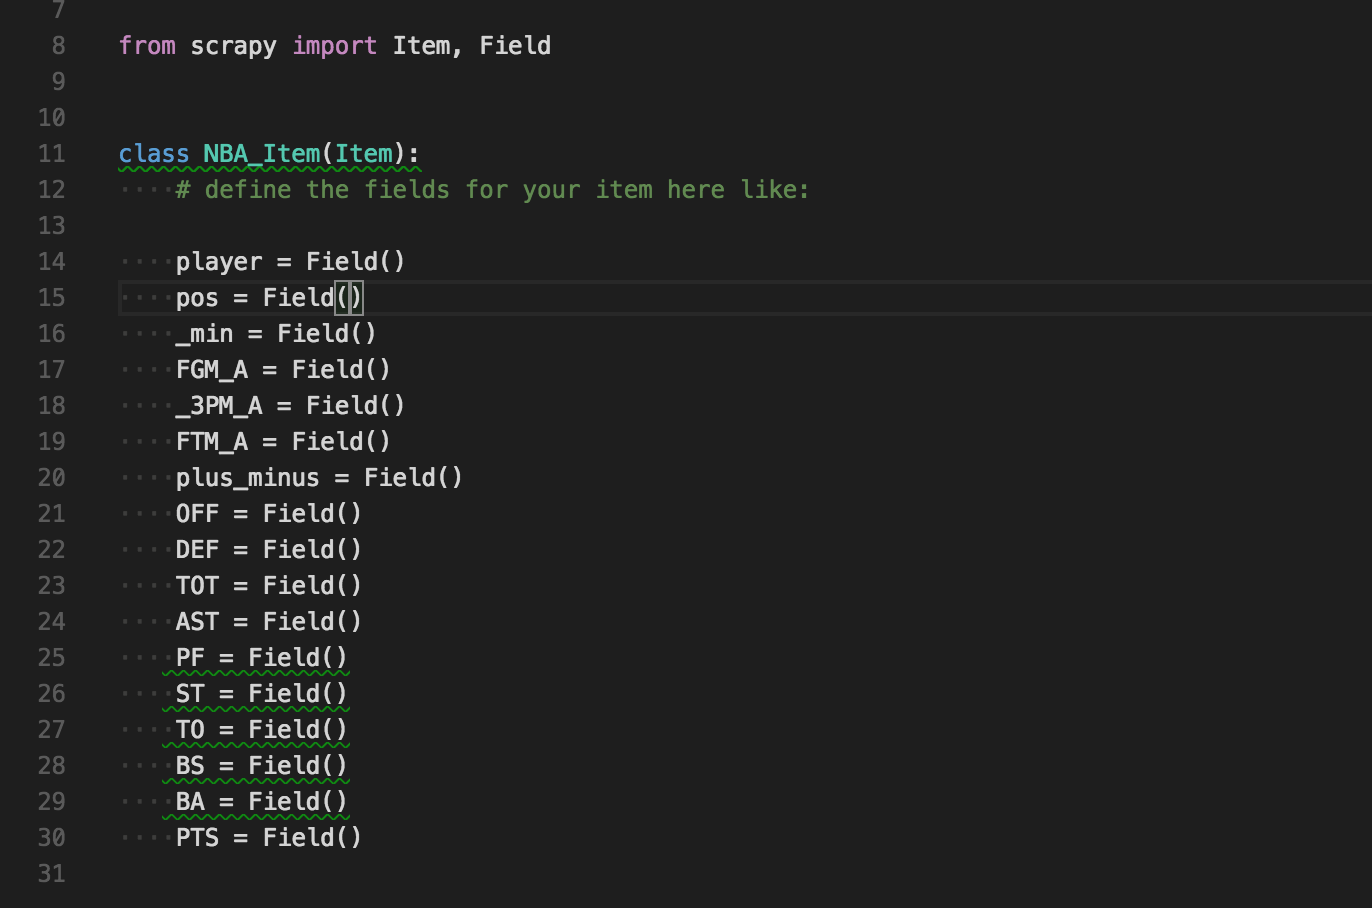The image size is (1372, 908).
Task: Click 'Field' in the import statement
Action: [x=514, y=46]
